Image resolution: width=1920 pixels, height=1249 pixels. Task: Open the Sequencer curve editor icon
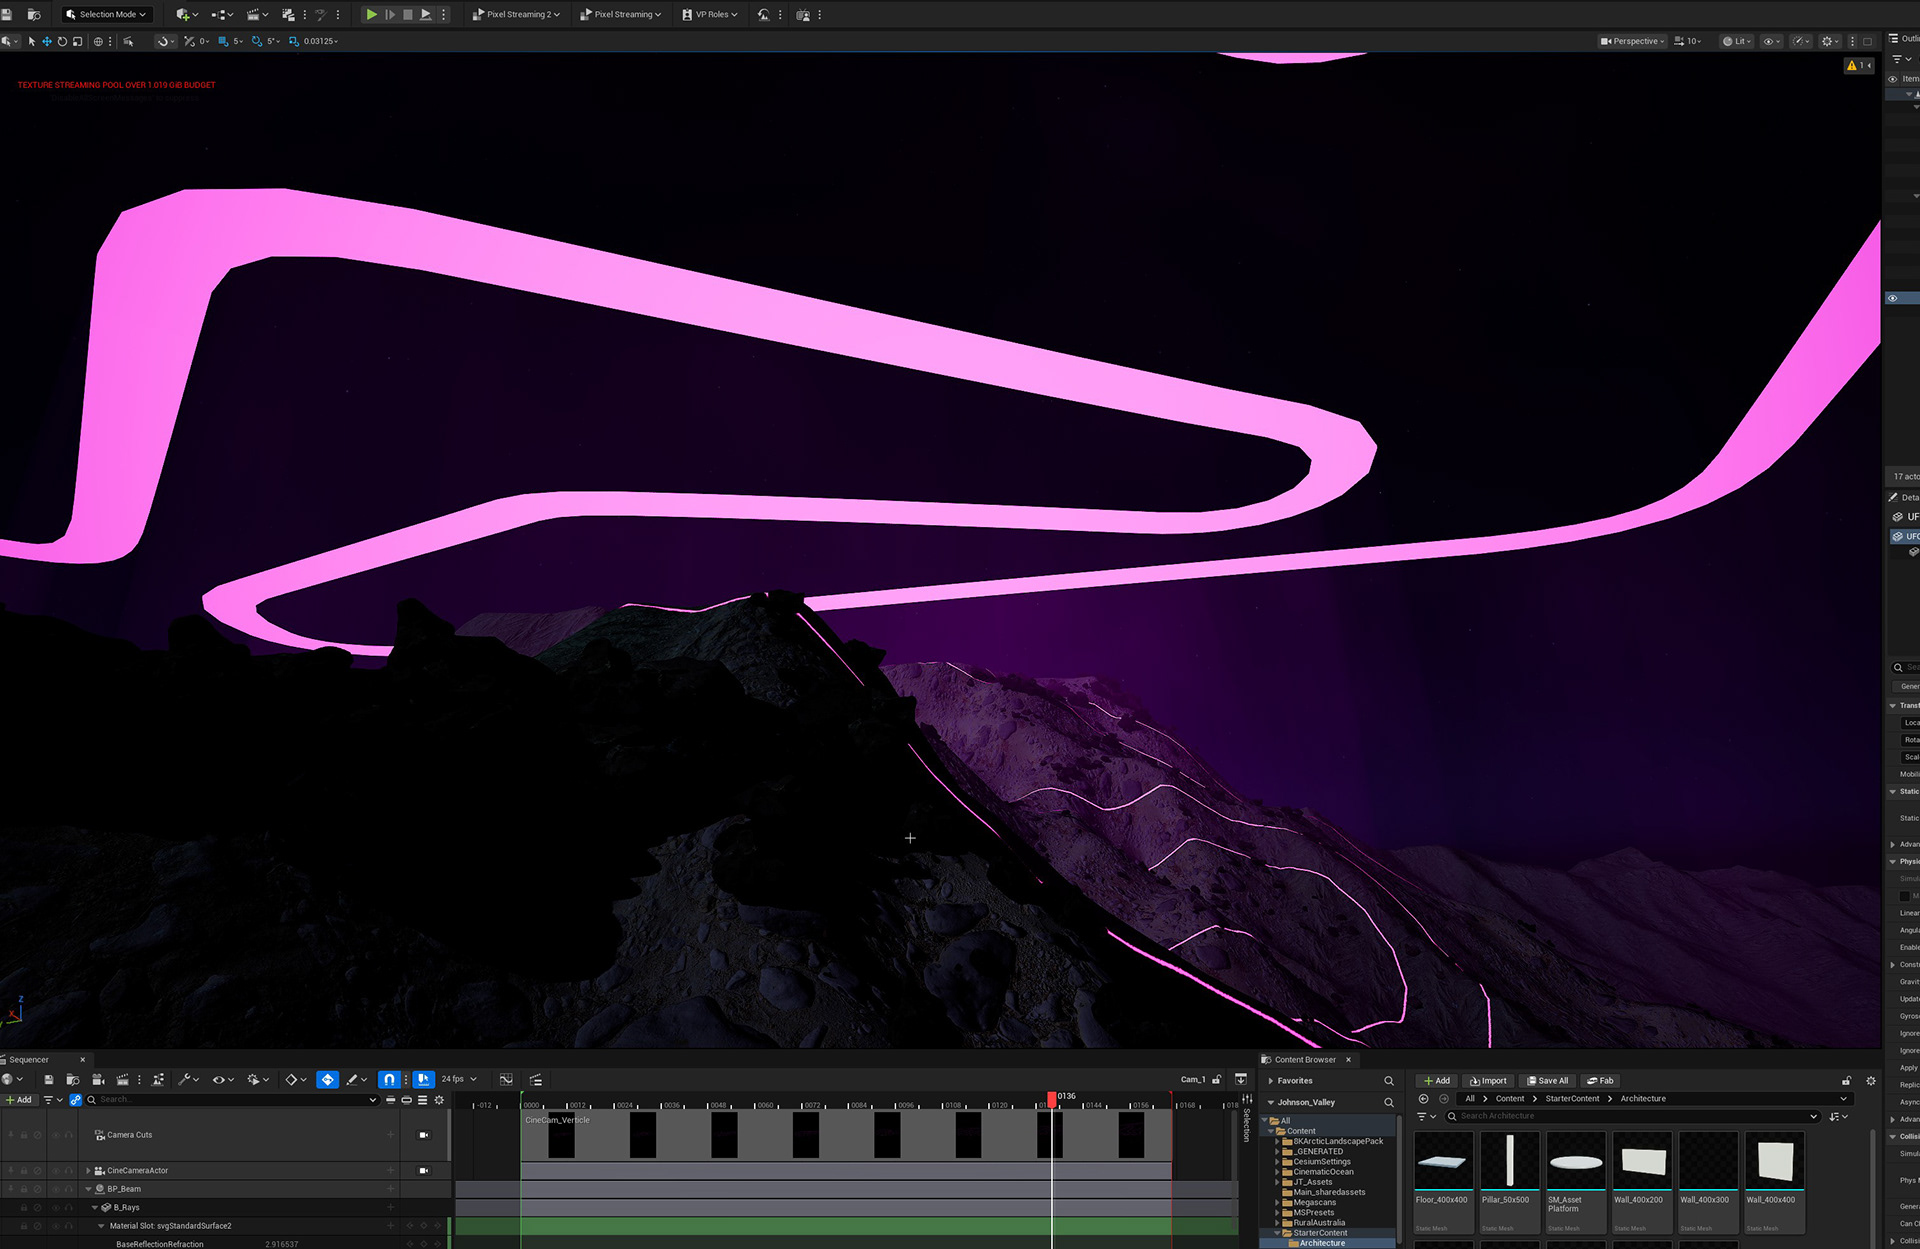point(506,1080)
